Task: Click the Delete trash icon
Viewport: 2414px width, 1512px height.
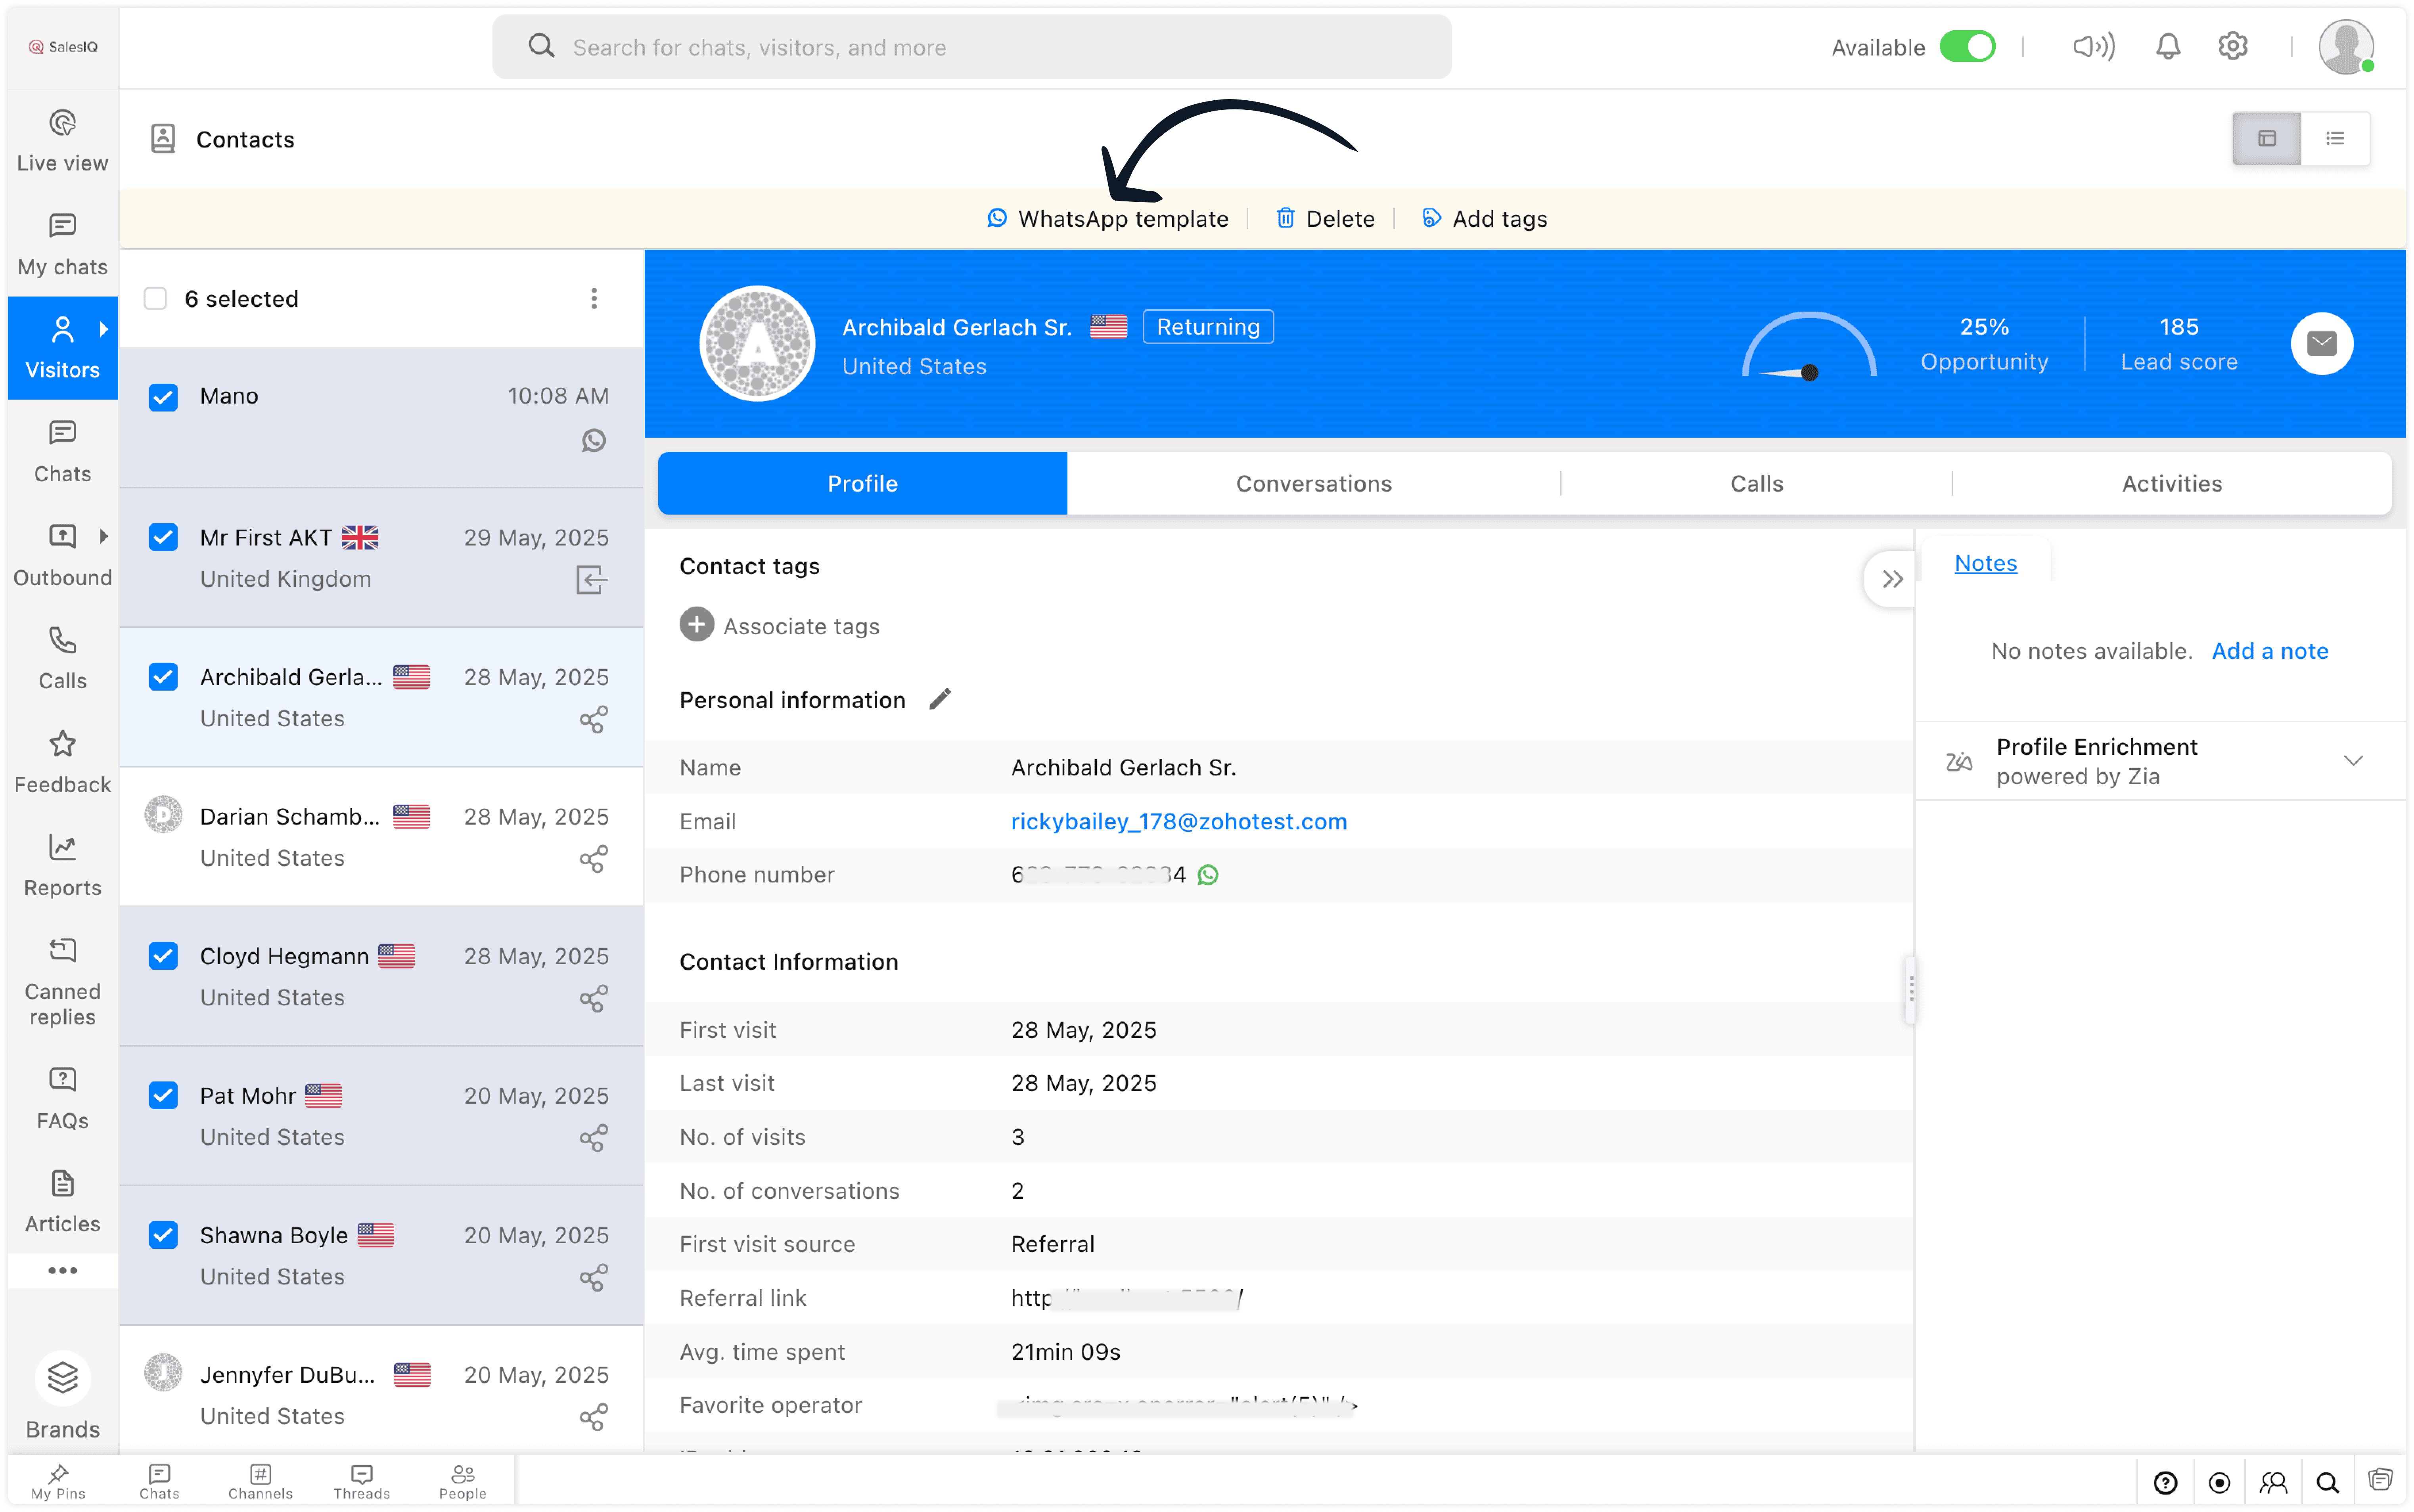Action: 1285,218
